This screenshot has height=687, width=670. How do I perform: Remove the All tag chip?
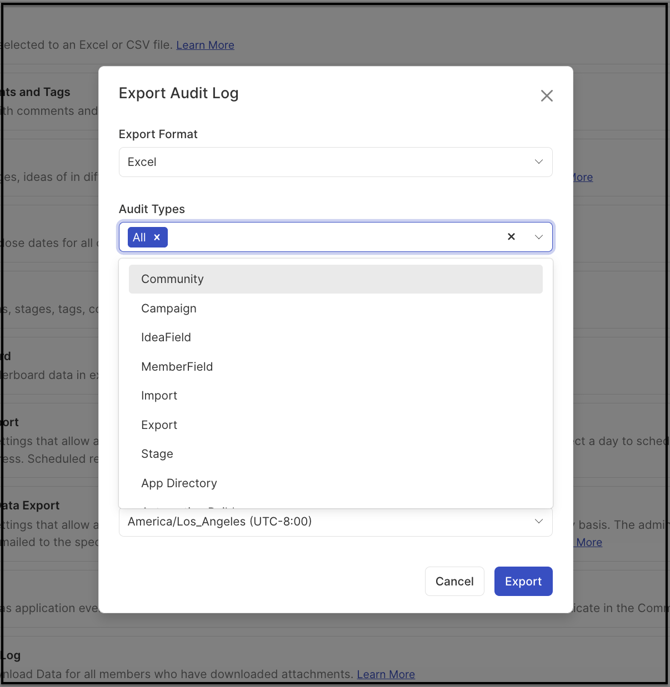pyautogui.click(x=157, y=237)
